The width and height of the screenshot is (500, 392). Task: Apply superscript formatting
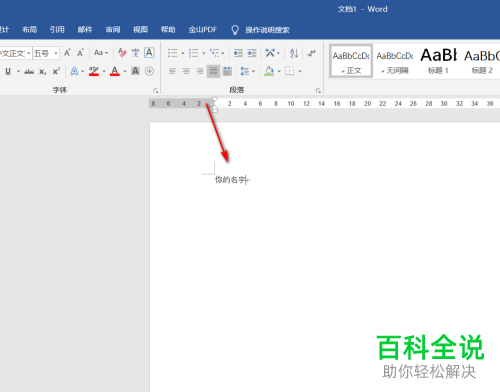(56, 71)
